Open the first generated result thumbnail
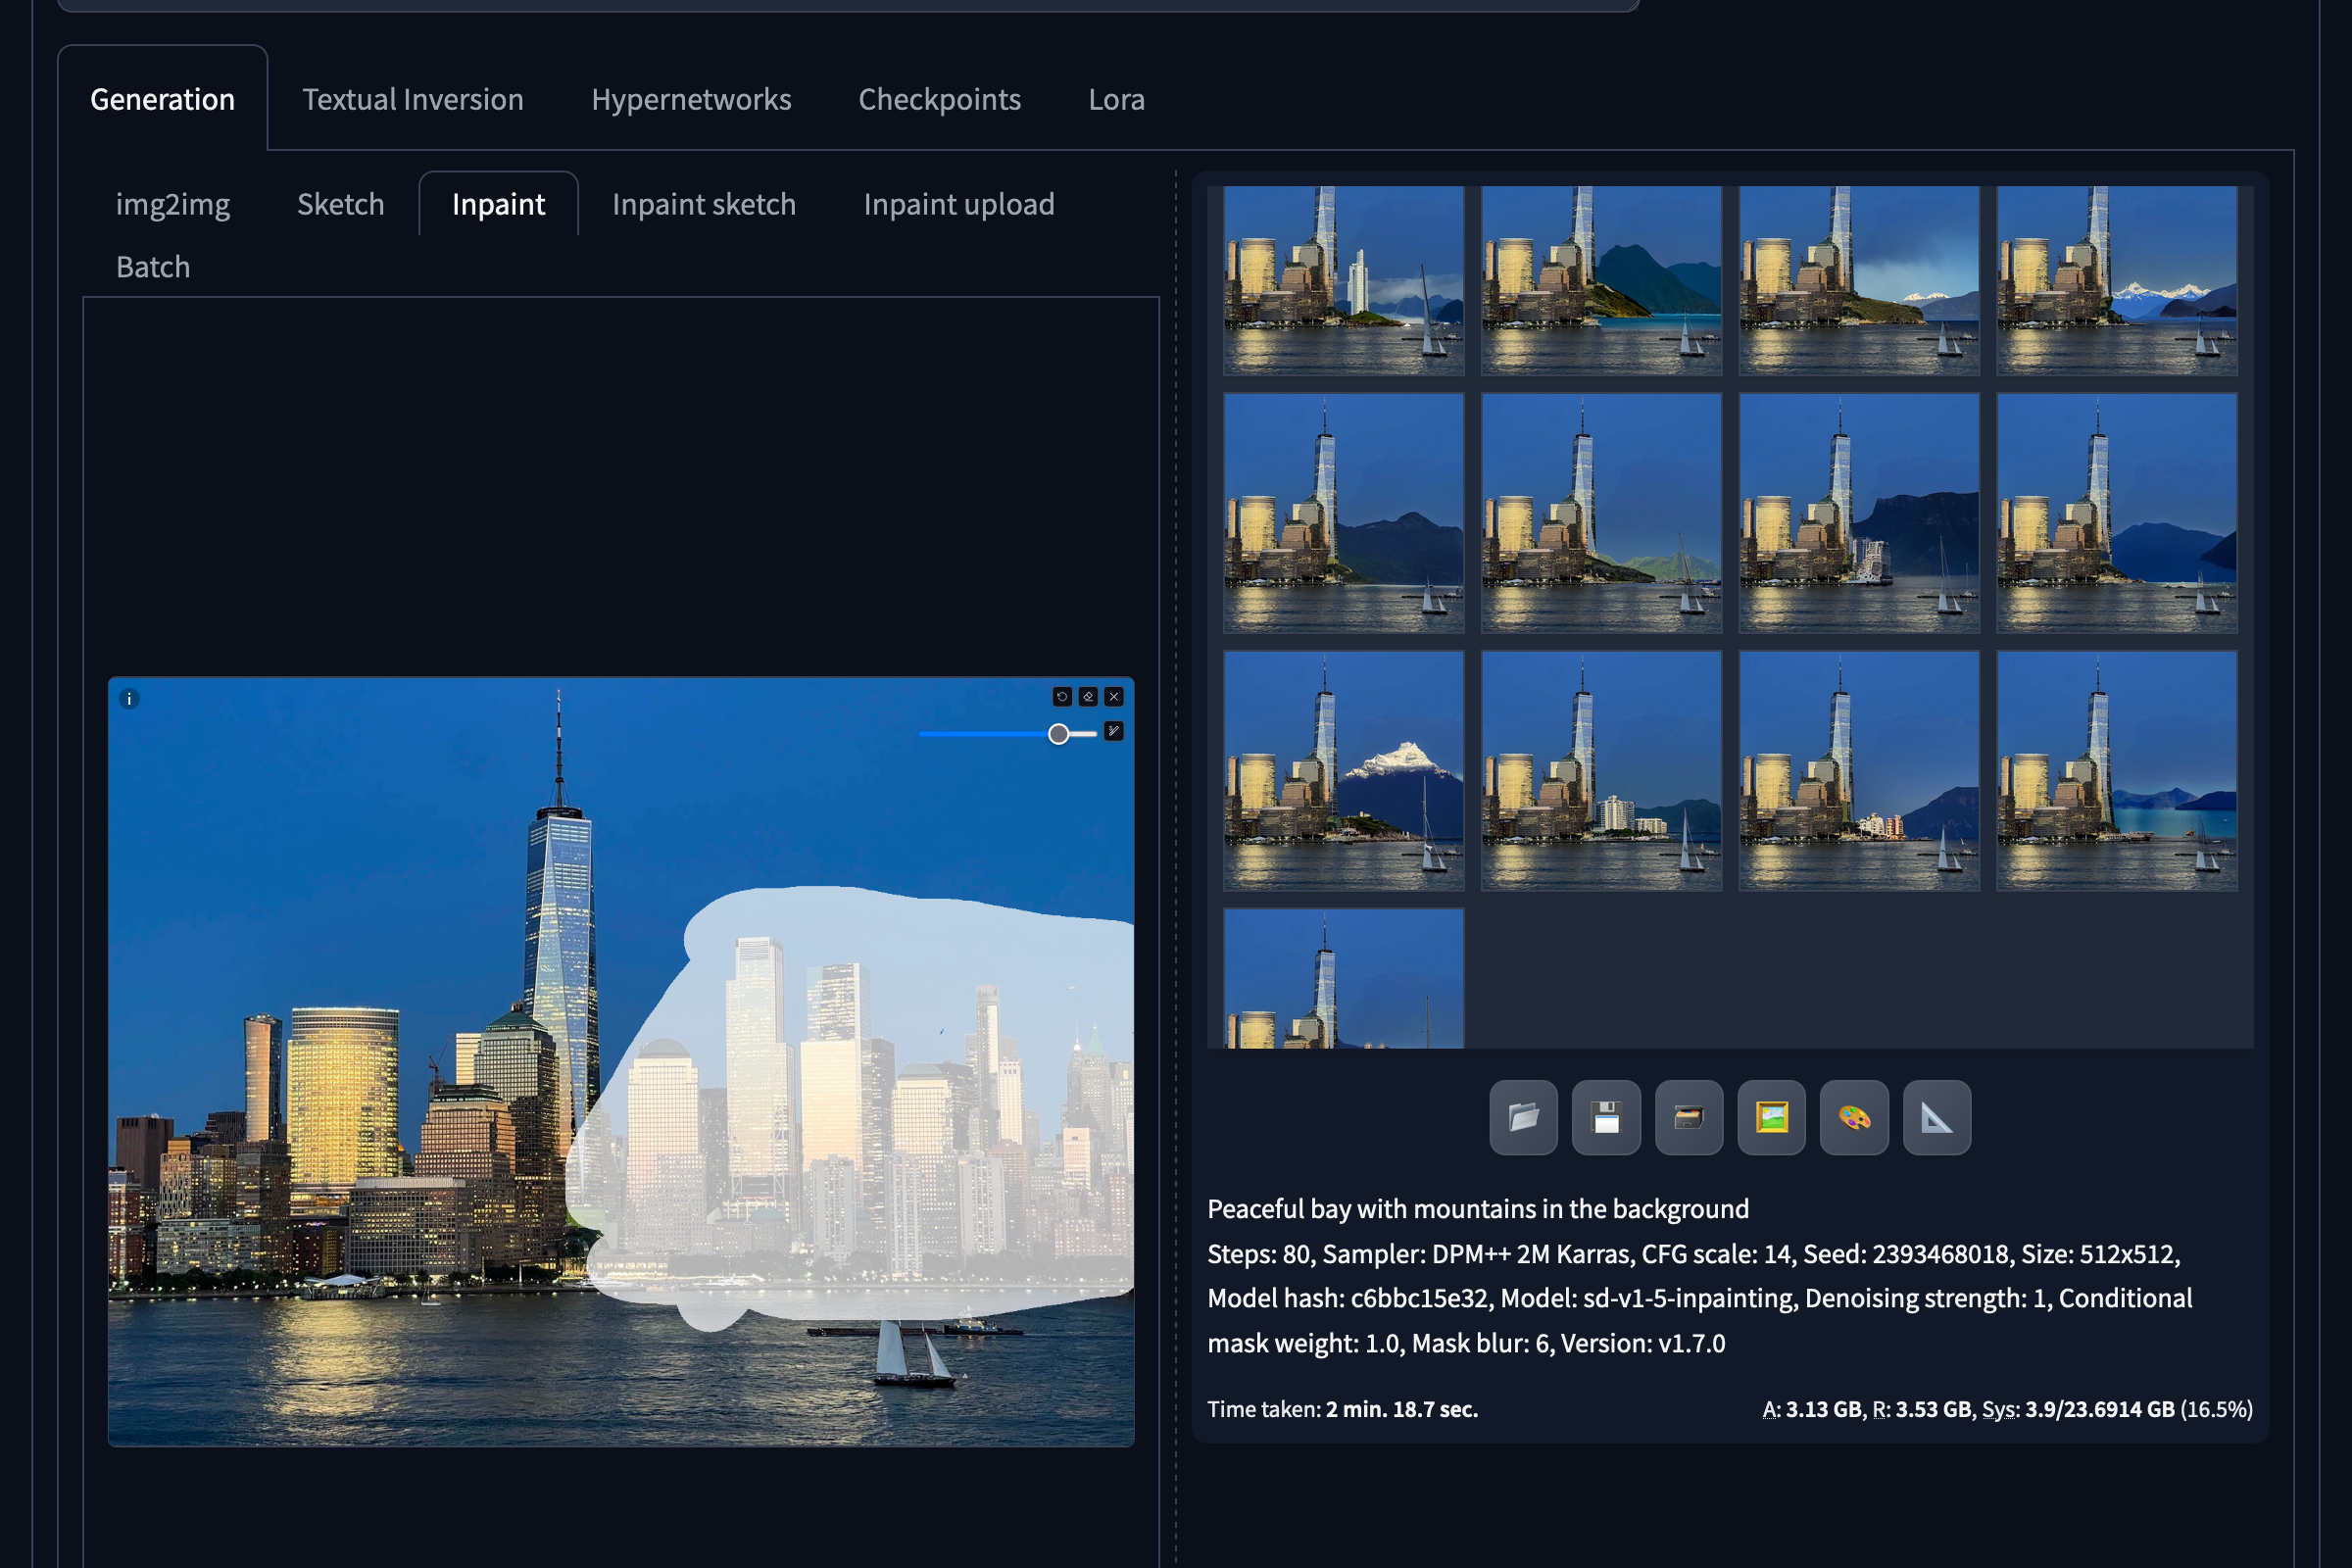 pyautogui.click(x=1343, y=280)
